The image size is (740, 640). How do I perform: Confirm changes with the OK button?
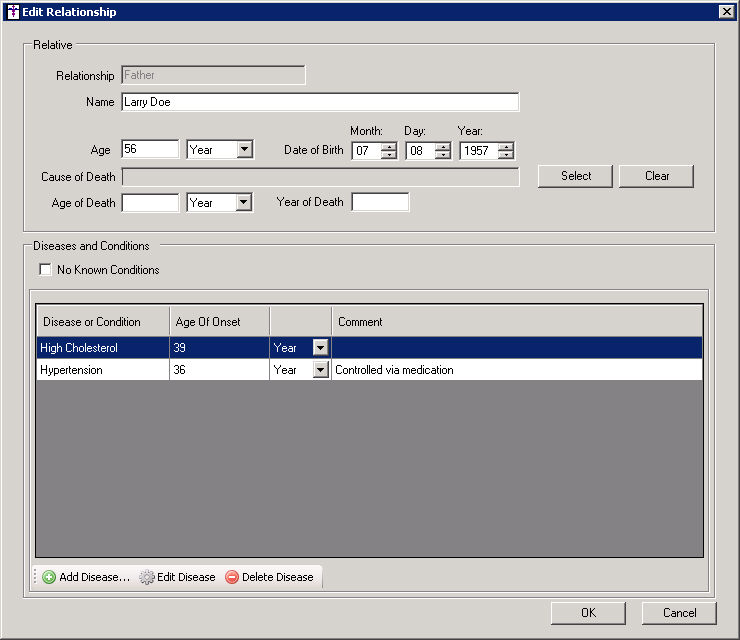click(588, 613)
